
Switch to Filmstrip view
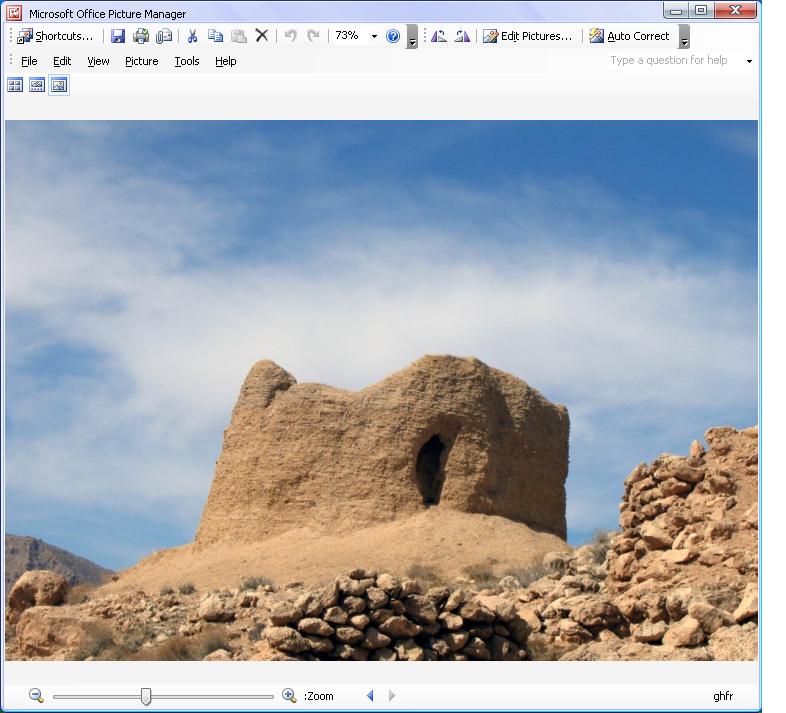tap(37, 85)
